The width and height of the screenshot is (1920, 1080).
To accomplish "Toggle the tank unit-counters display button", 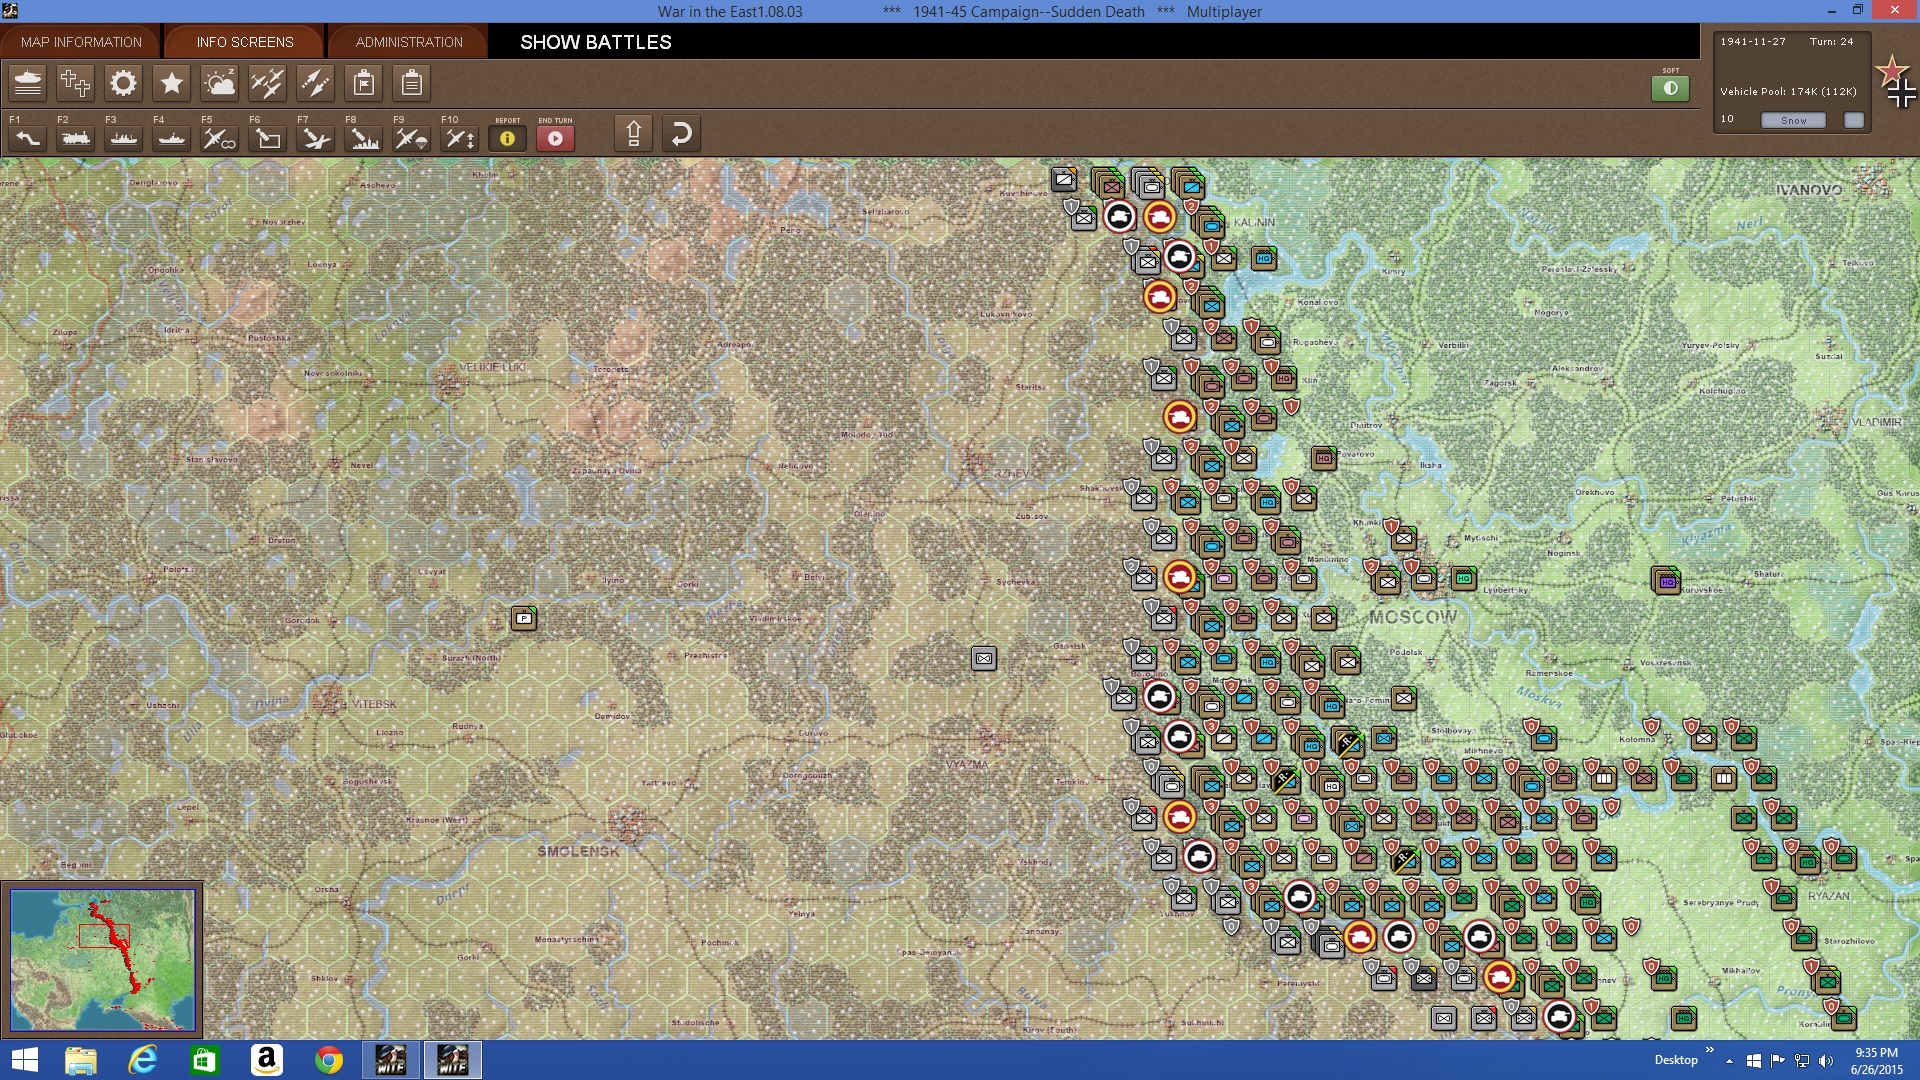I will (28, 83).
